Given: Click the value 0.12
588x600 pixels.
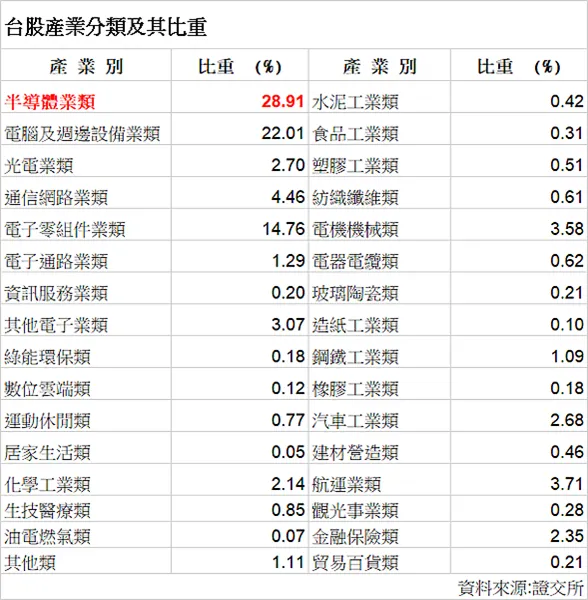Looking at the screenshot, I should pos(288,388).
